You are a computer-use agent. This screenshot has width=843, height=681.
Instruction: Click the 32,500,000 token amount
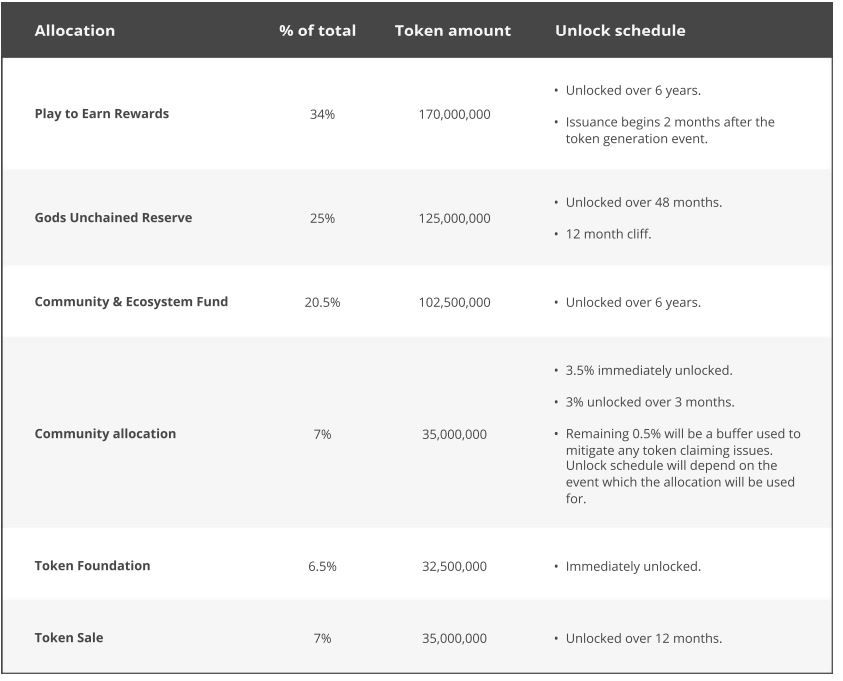pyautogui.click(x=454, y=567)
